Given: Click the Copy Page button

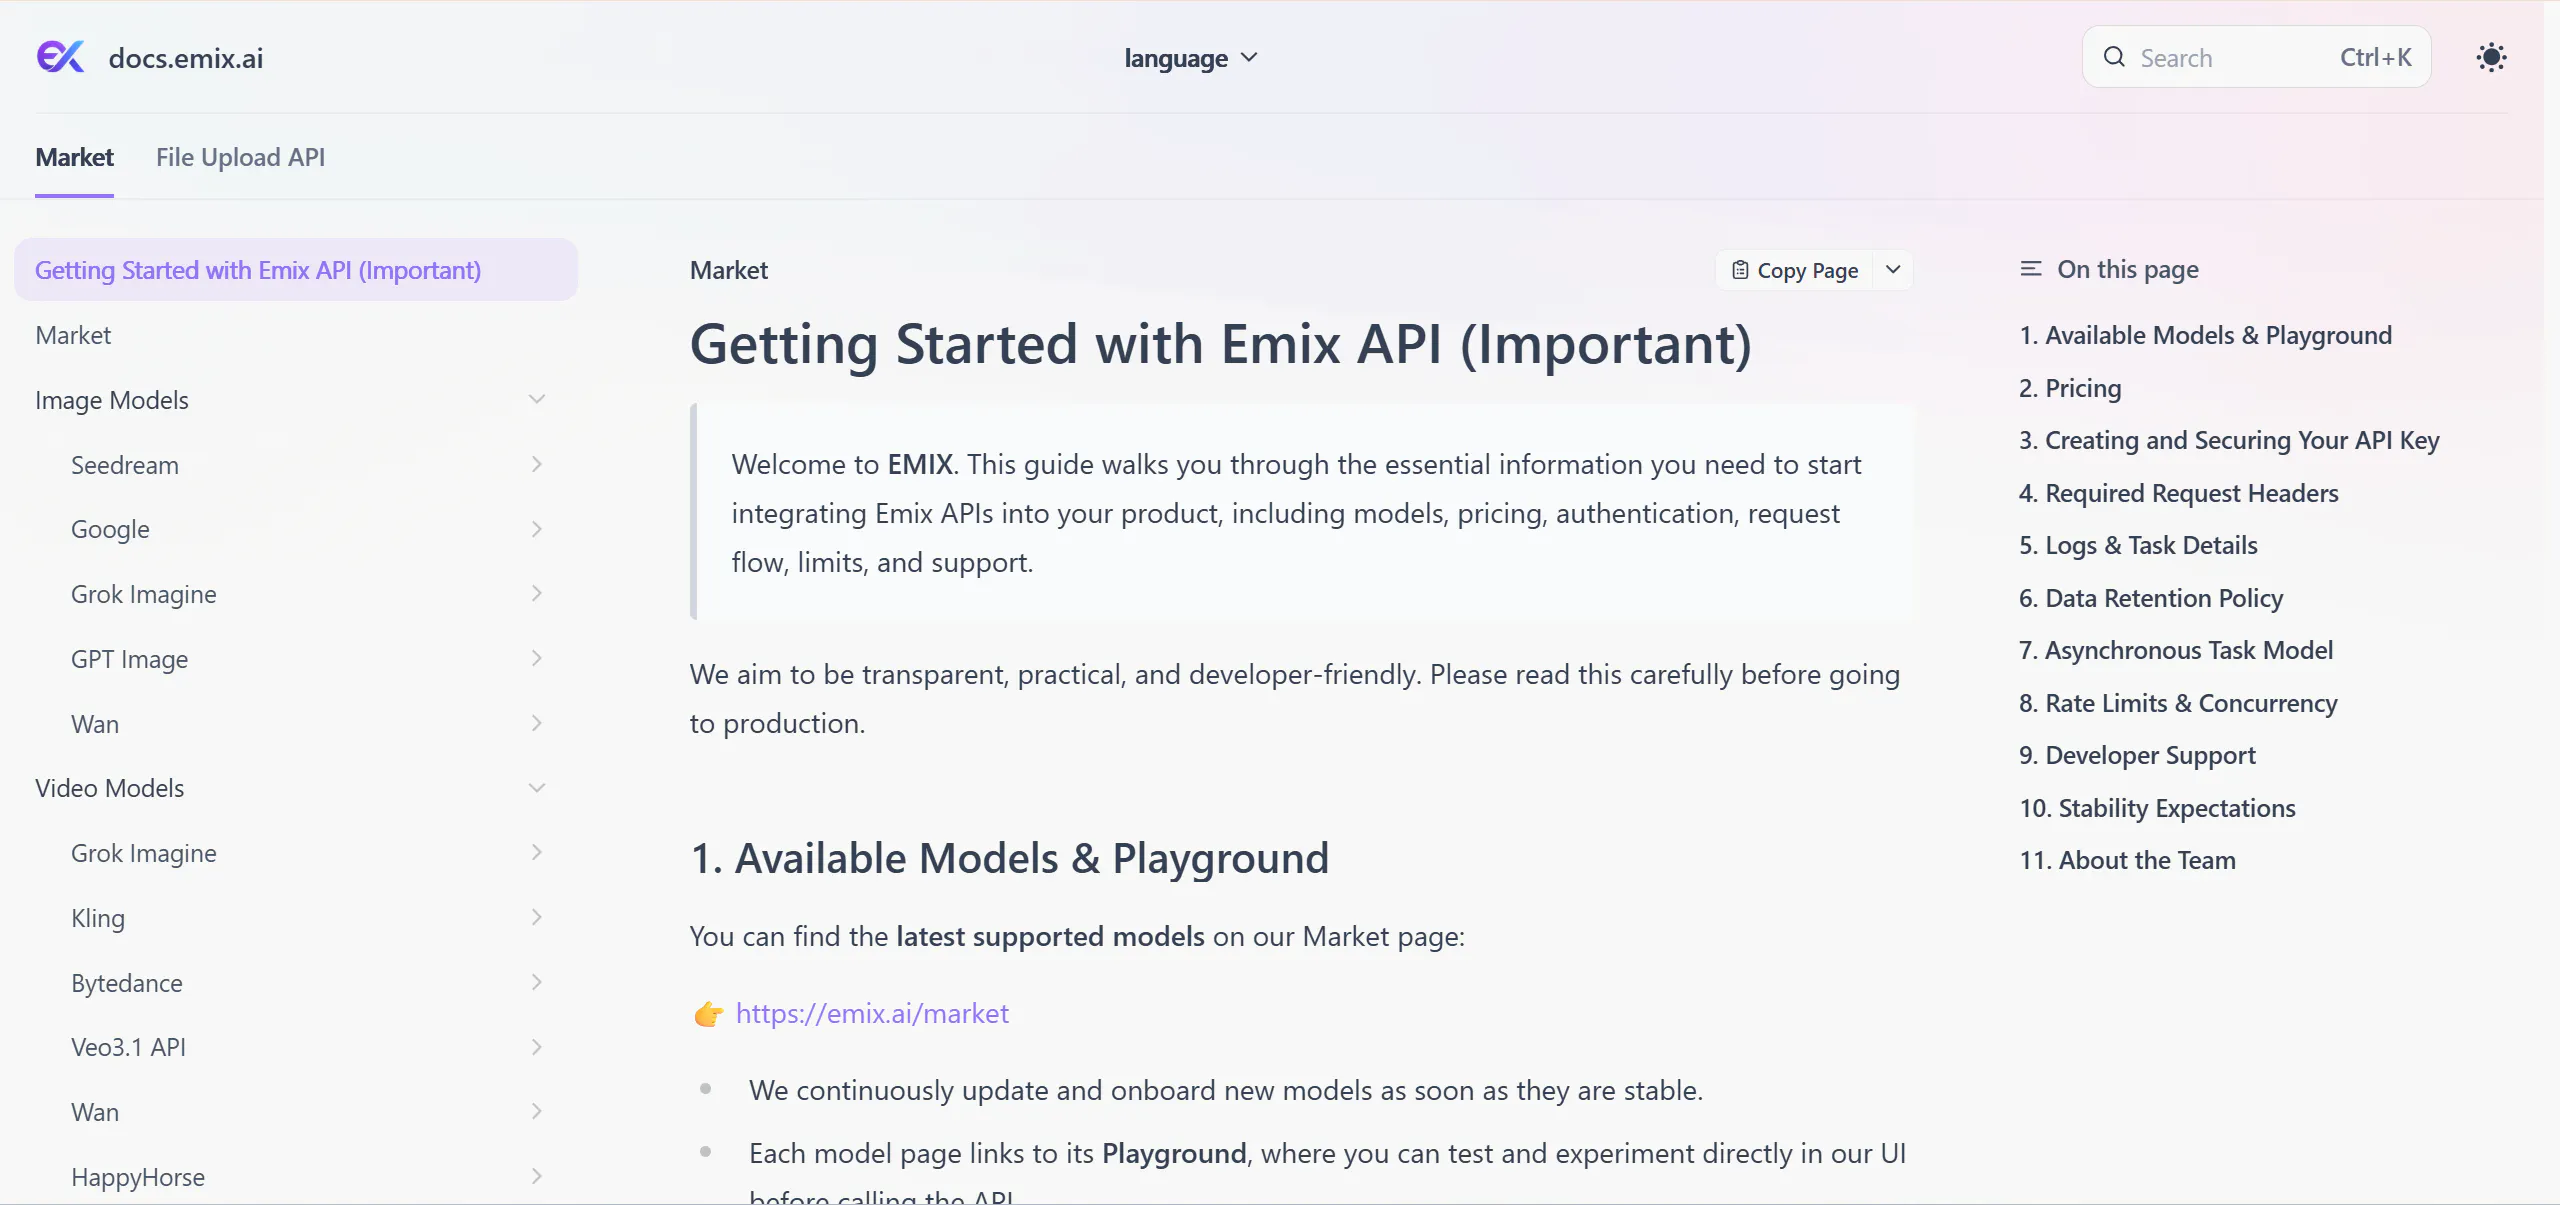Looking at the screenshot, I should [x=1795, y=270].
